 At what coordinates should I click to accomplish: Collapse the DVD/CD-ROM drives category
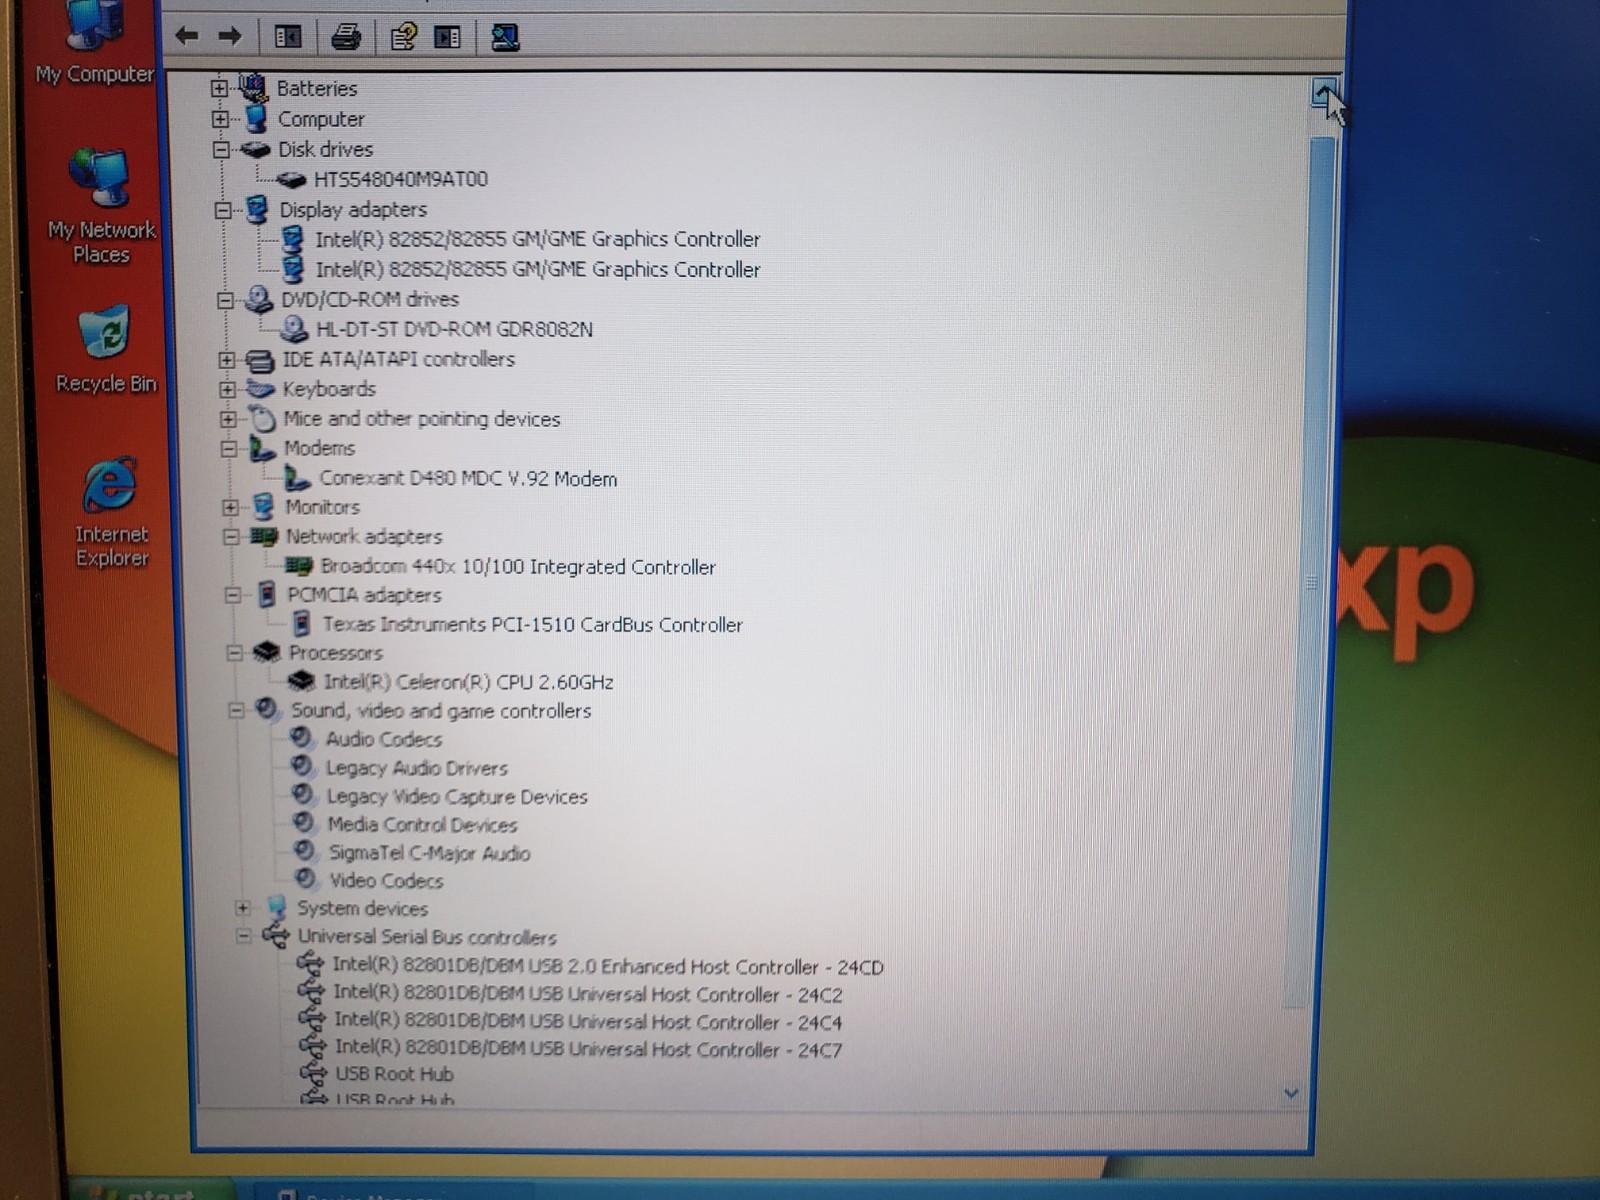(x=225, y=300)
